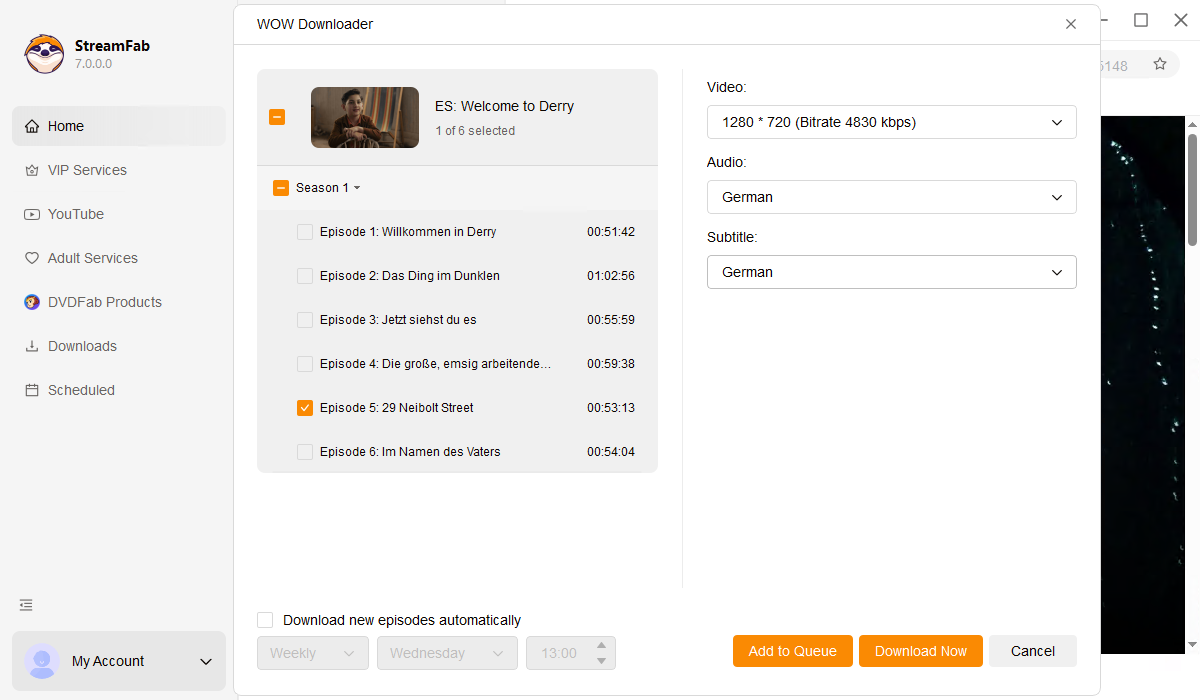Open the Video resolution dropdown
Viewport: 1200px width, 700px height.
pyautogui.click(x=891, y=122)
